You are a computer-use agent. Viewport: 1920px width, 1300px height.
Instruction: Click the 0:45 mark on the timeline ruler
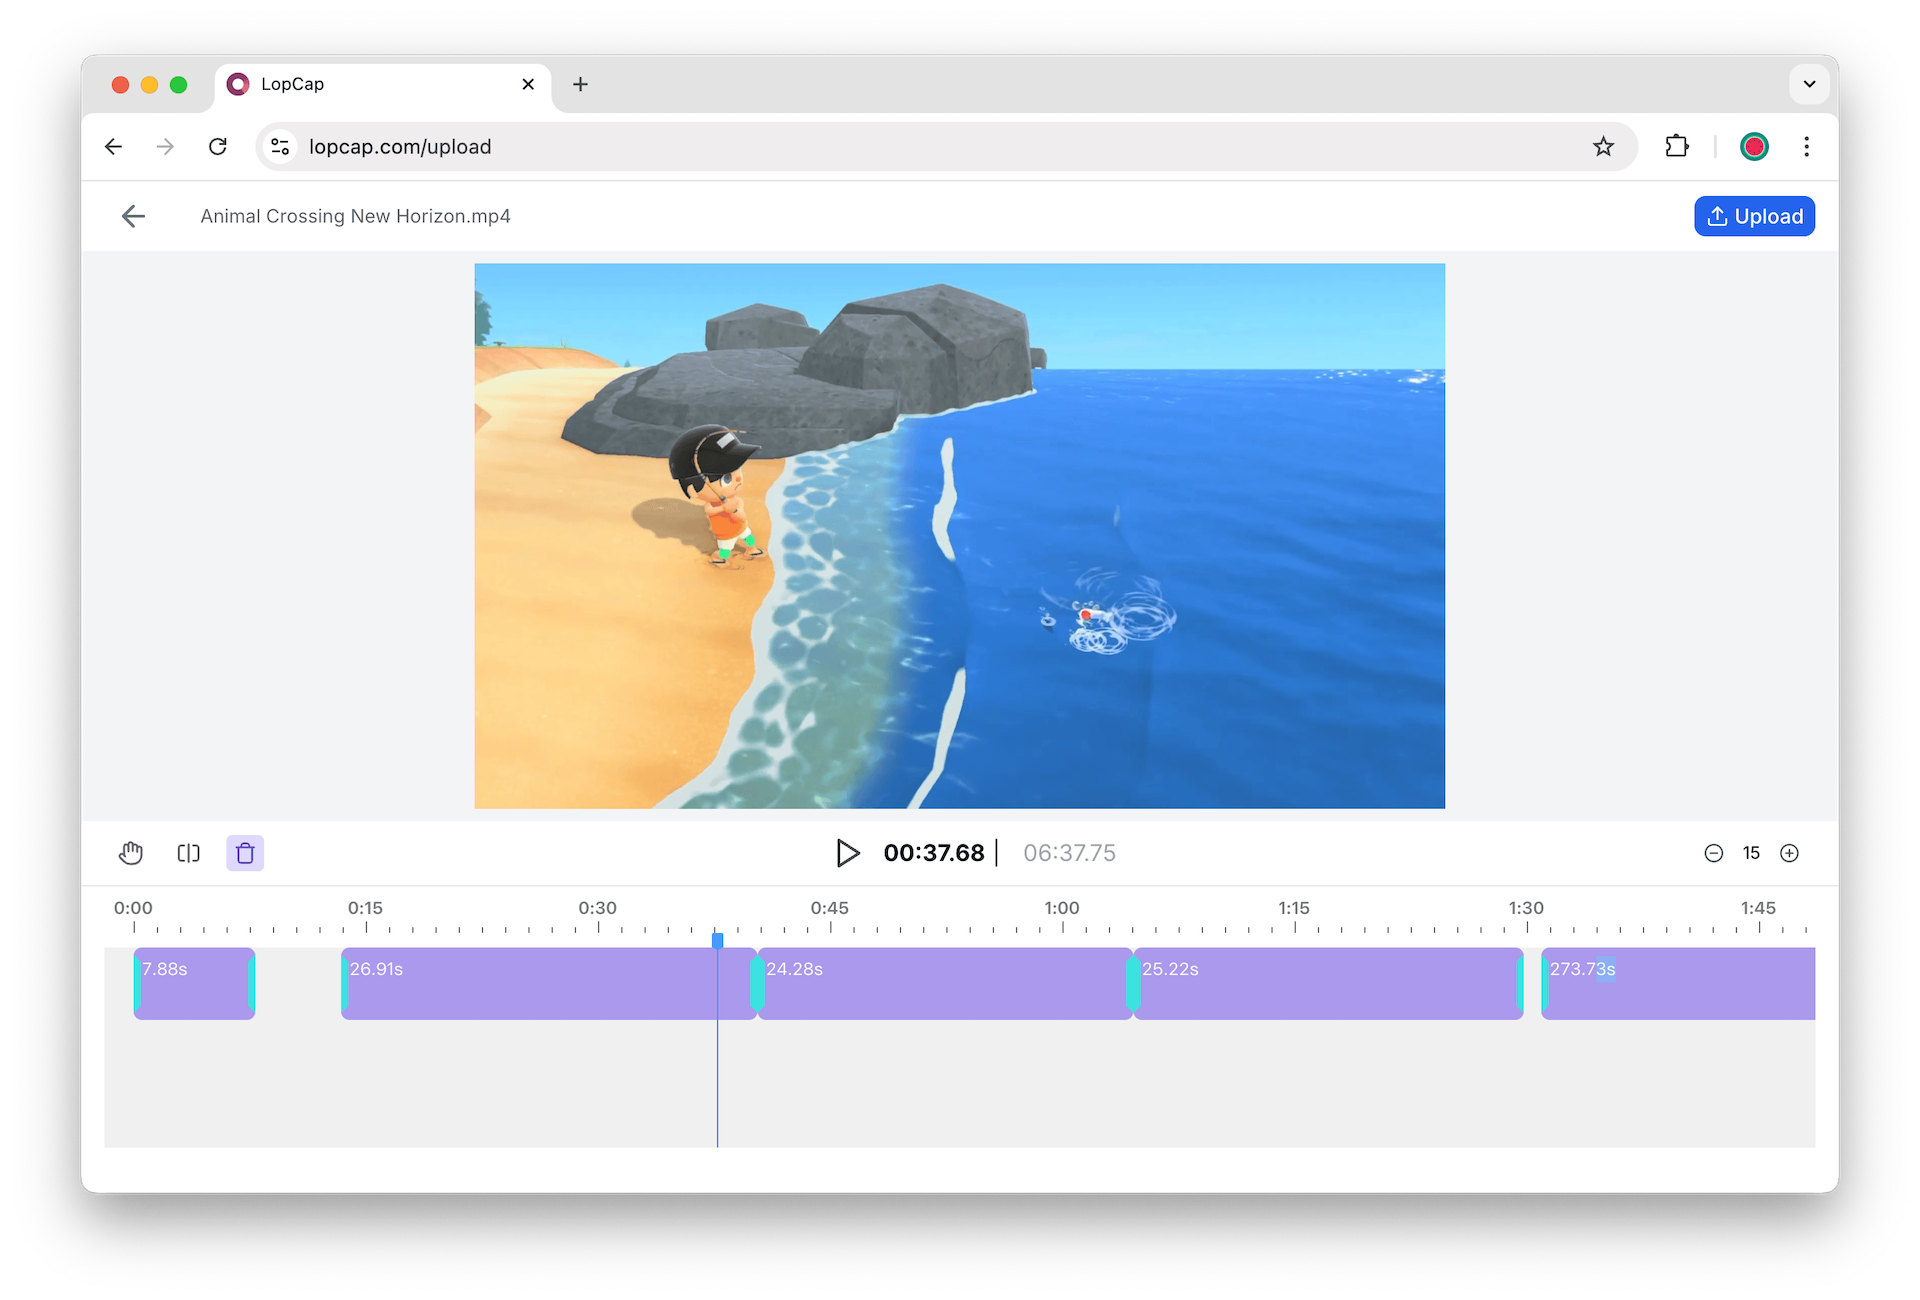click(x=830, y=908)
